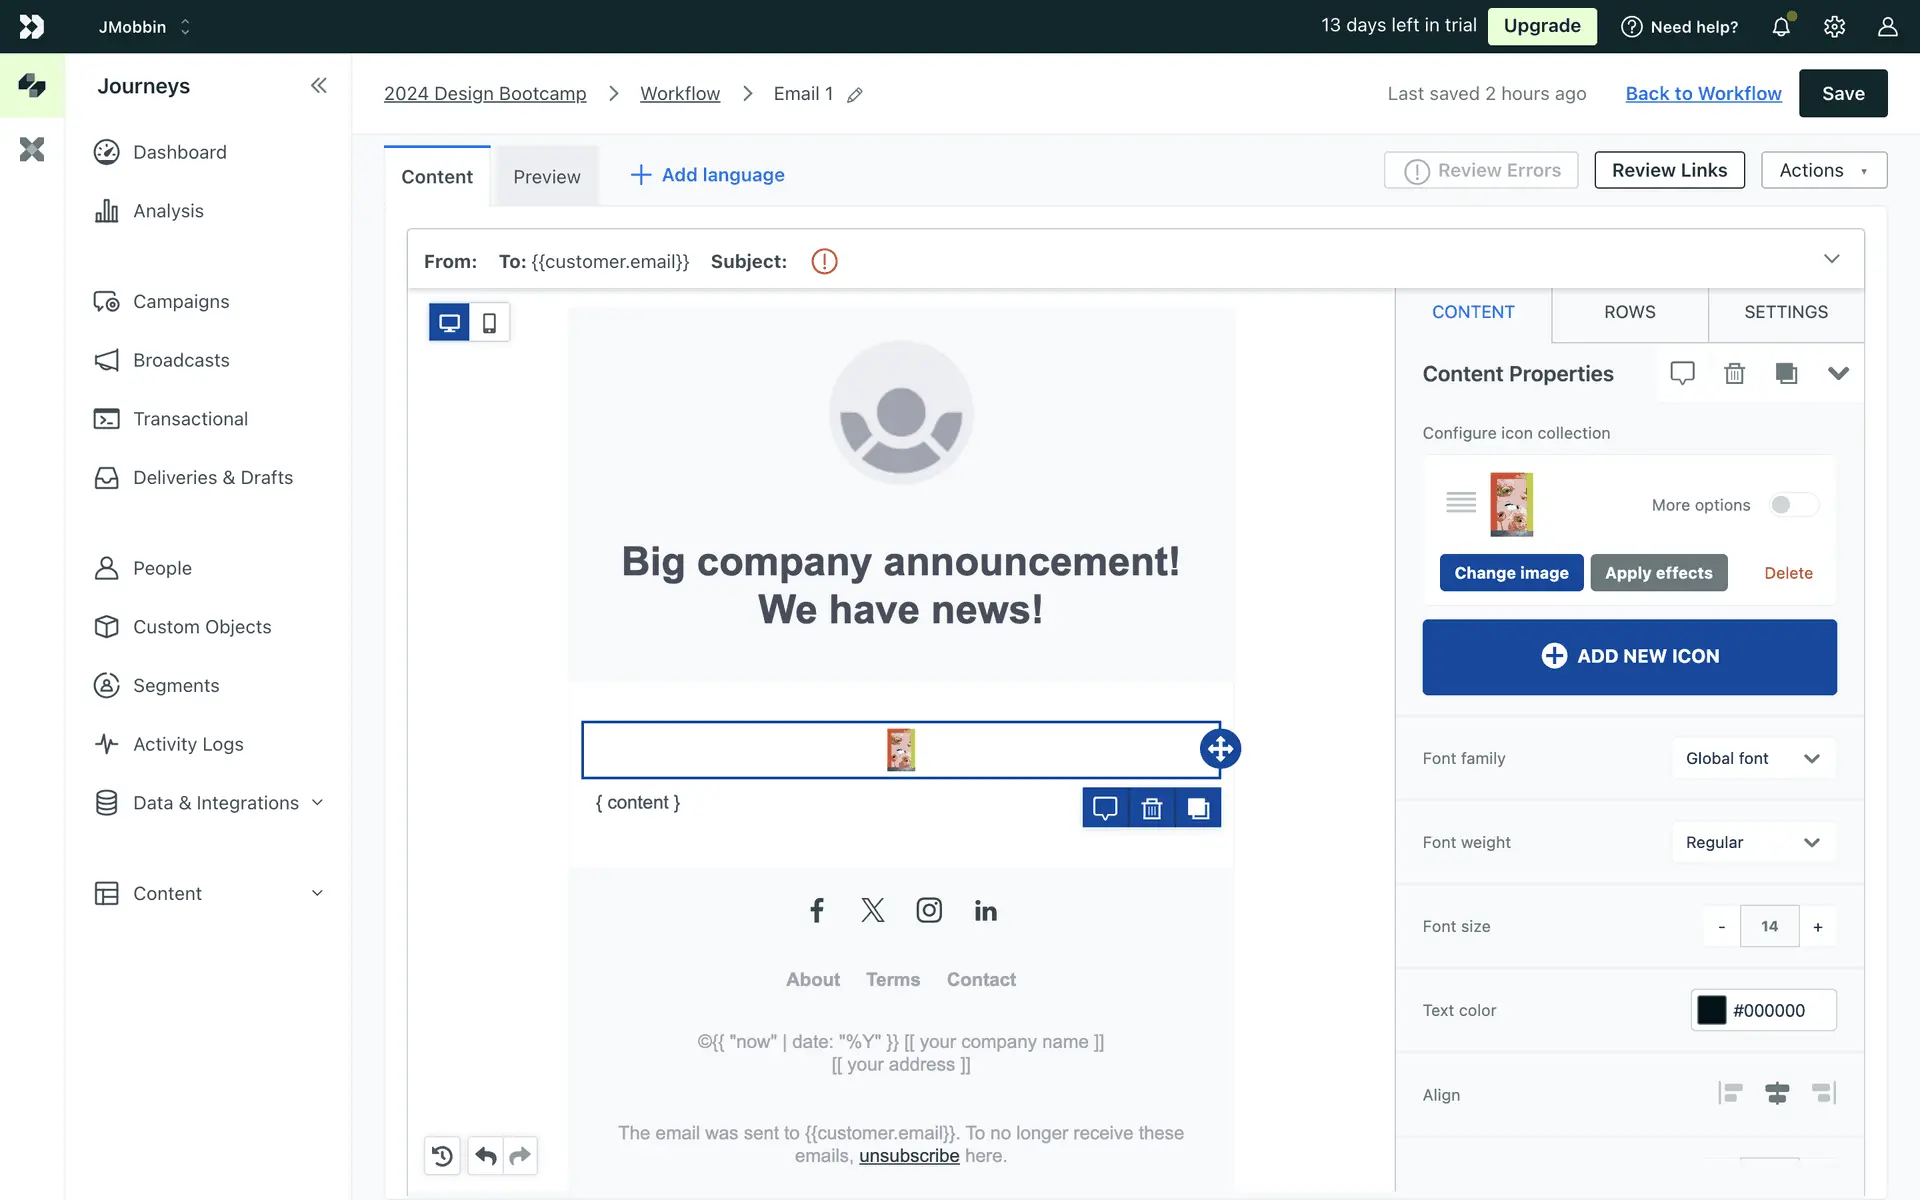Open notifications bell icon
Viewport: 1920px width, 1200px height.
pyautogui.click(x=1781, y=27)
